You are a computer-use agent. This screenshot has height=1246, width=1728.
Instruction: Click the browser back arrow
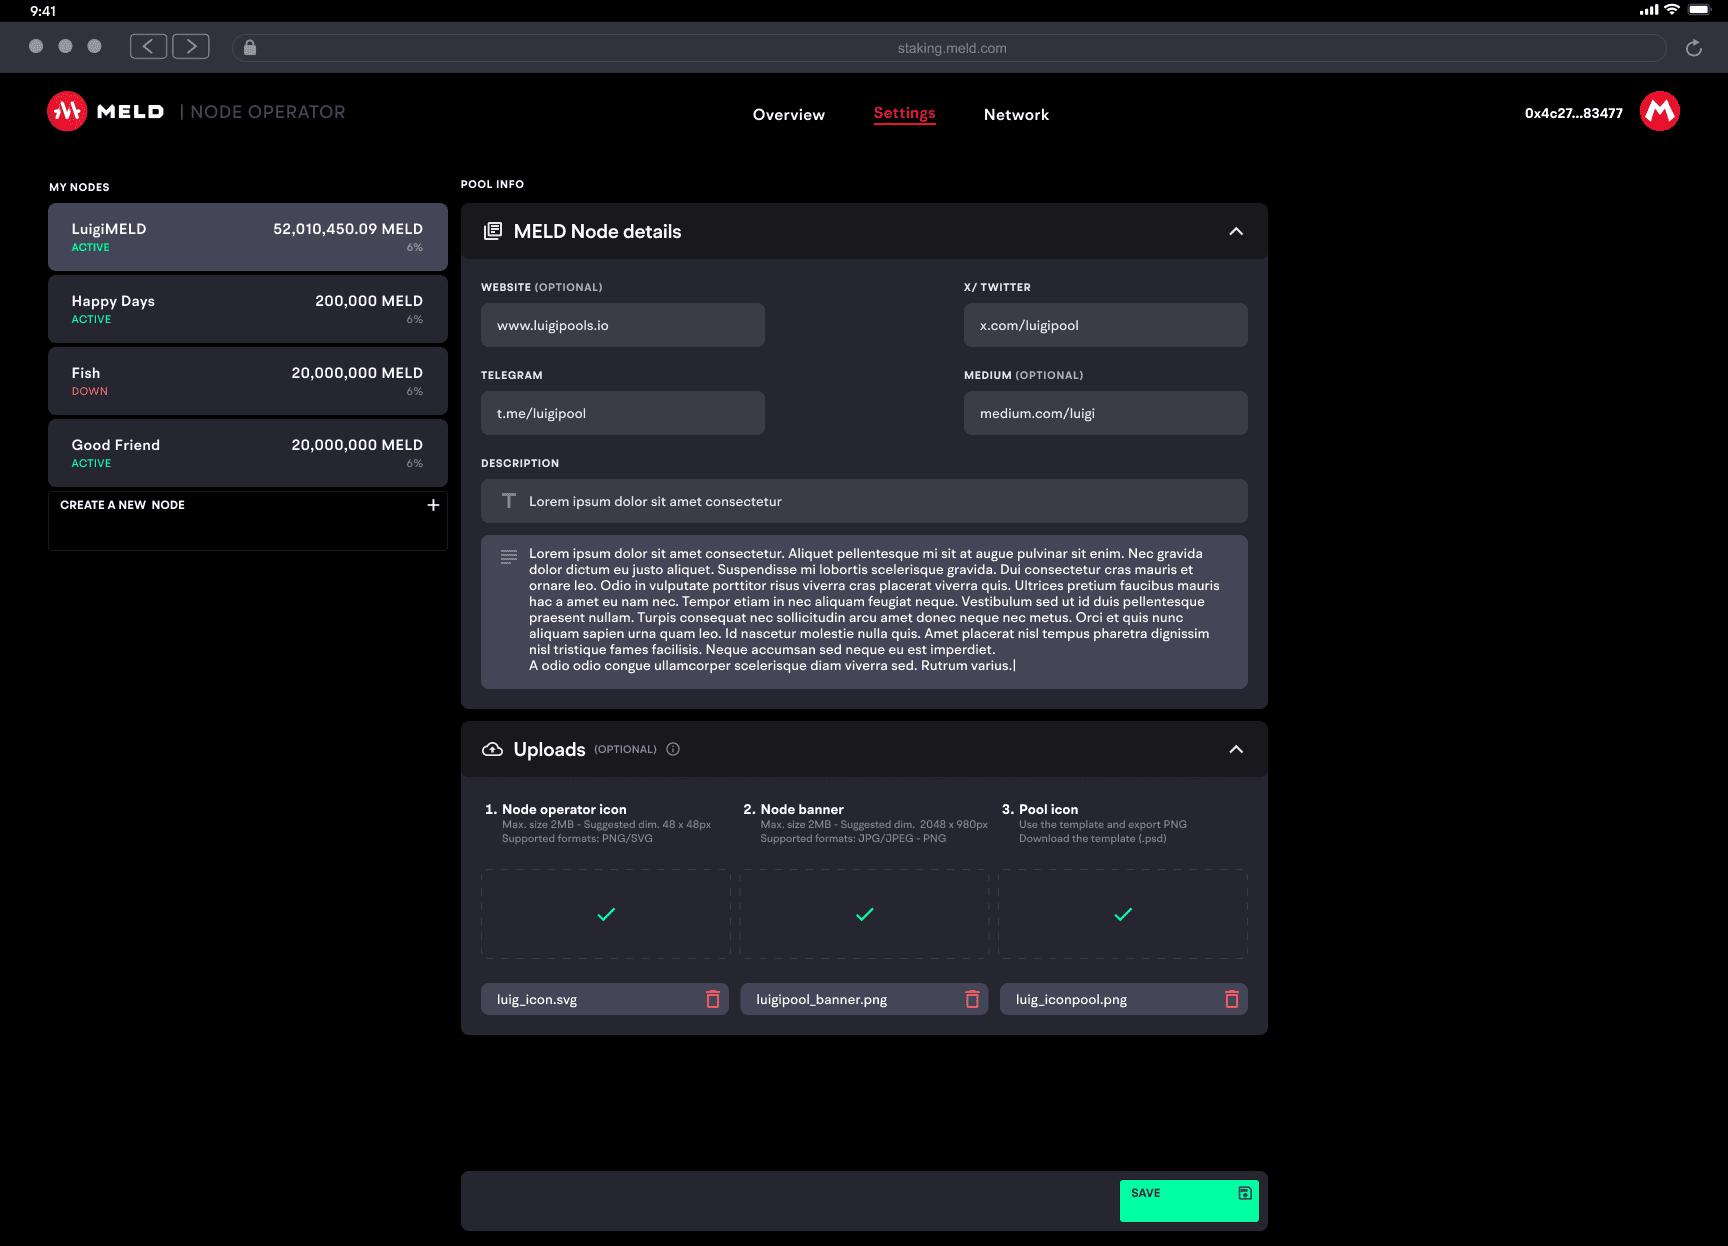point(148,45)
